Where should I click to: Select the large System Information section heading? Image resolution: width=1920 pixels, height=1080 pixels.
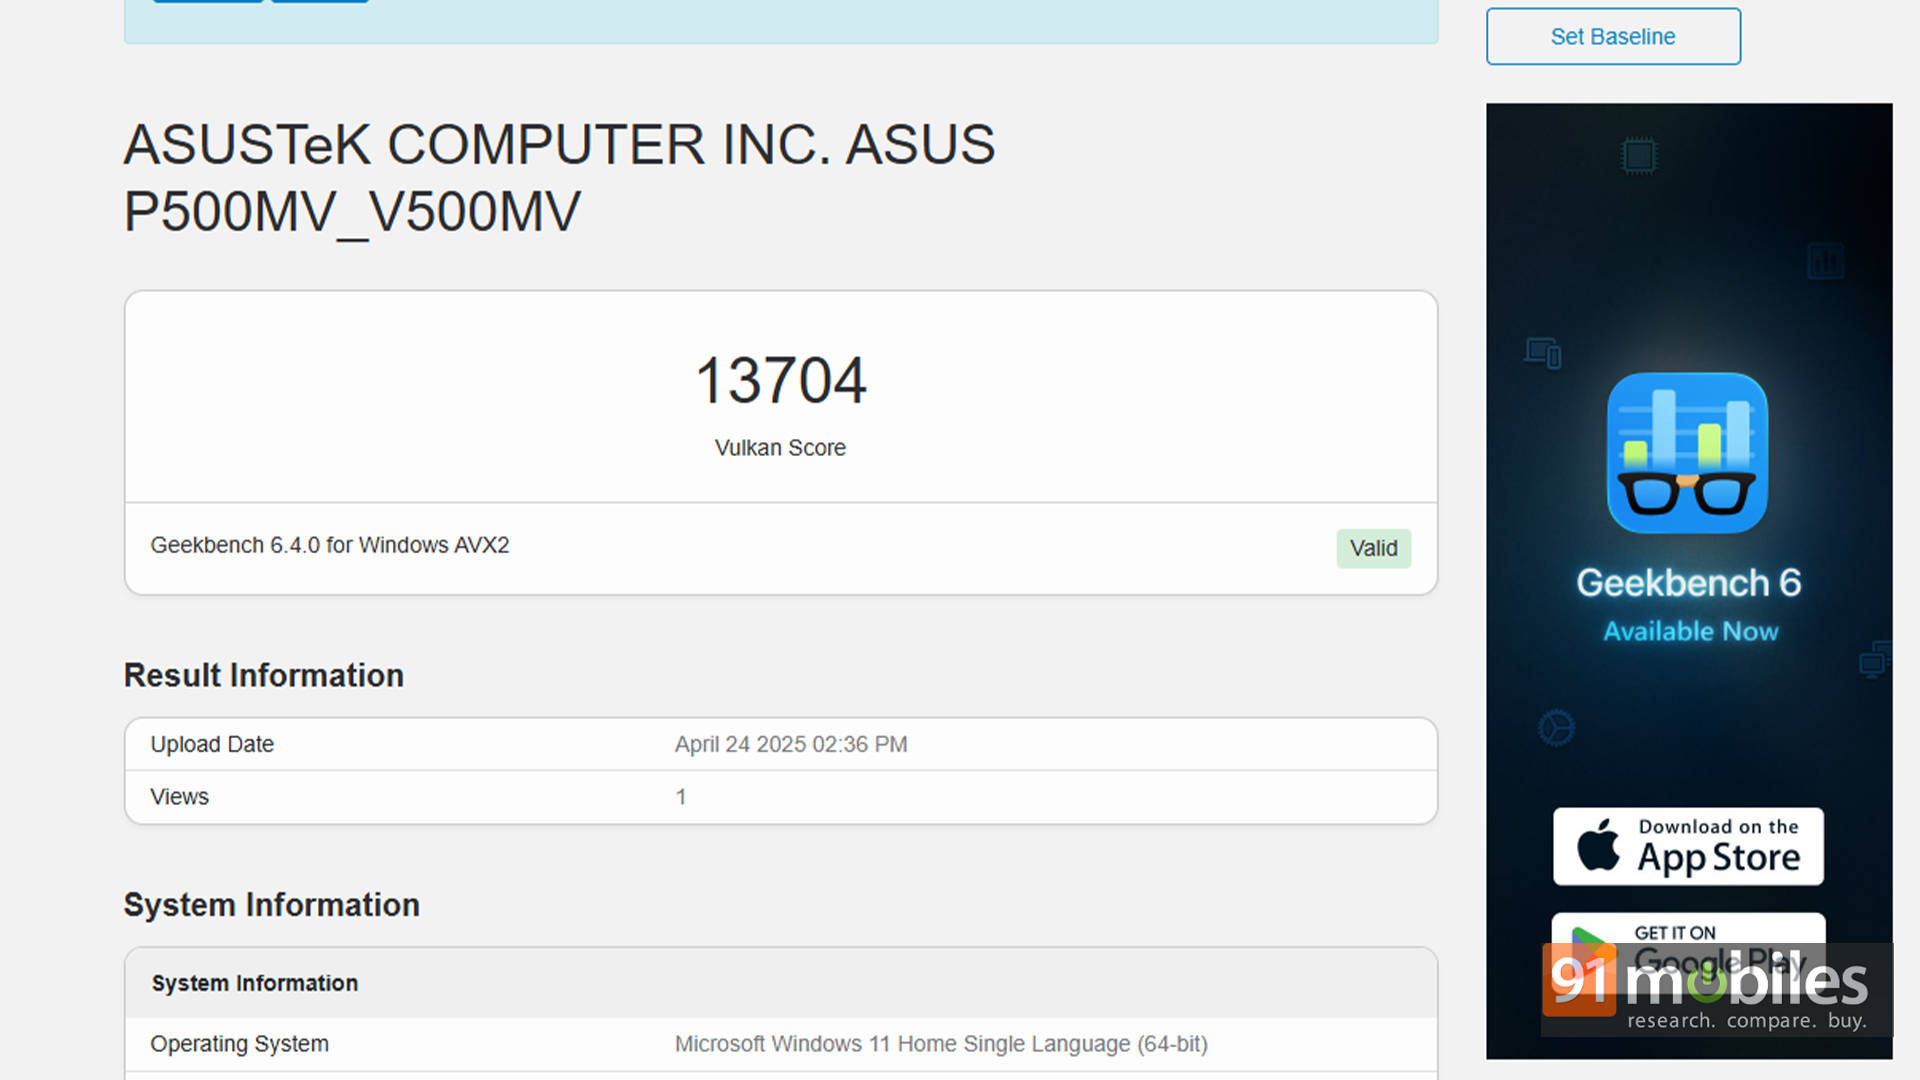coord(272,905)
